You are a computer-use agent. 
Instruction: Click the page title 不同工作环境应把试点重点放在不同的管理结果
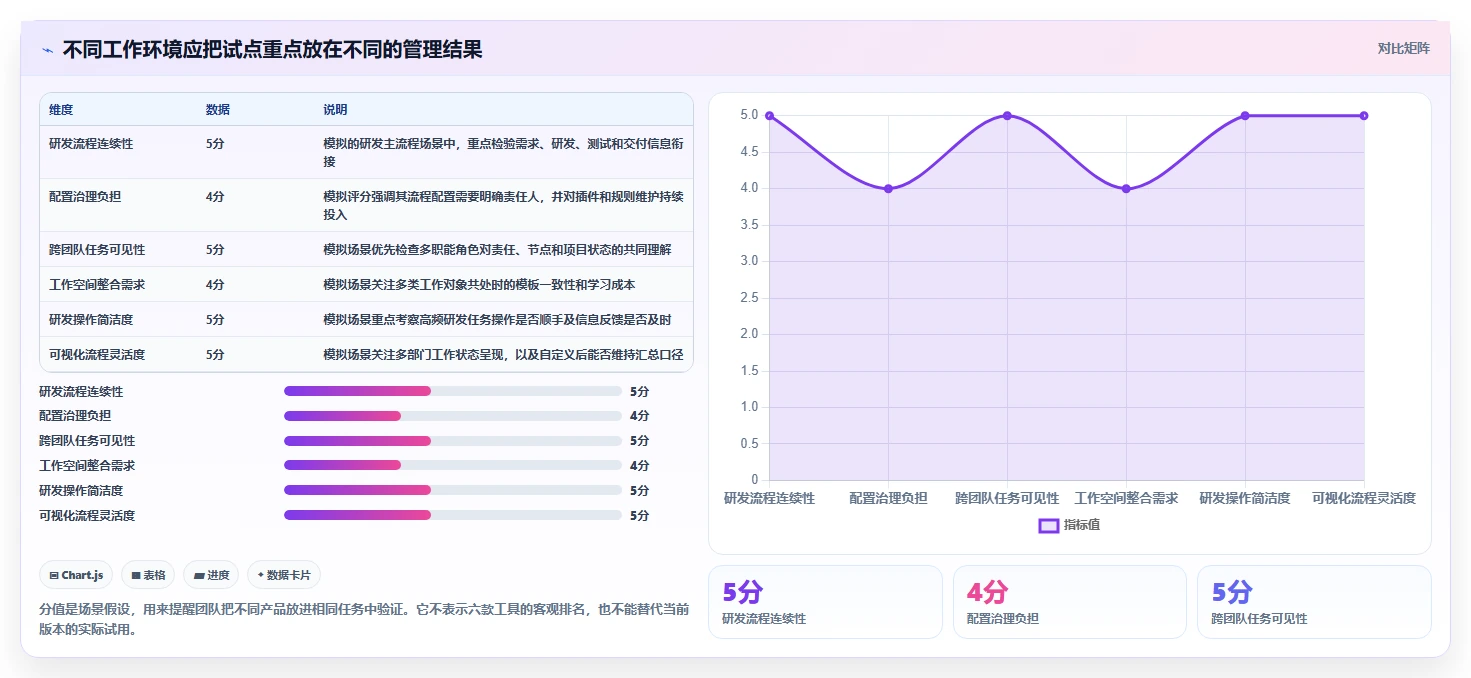tap(272, 50)
